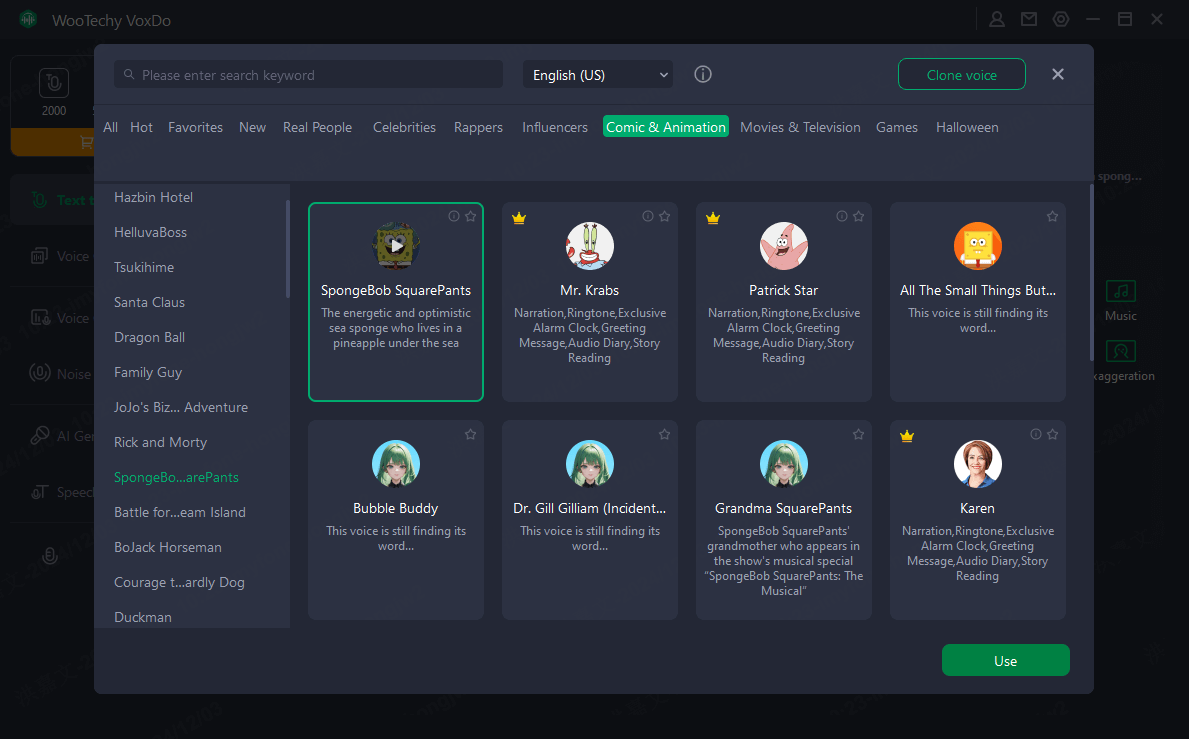Open the settings gear icon in title bar

pos(1061,19)
